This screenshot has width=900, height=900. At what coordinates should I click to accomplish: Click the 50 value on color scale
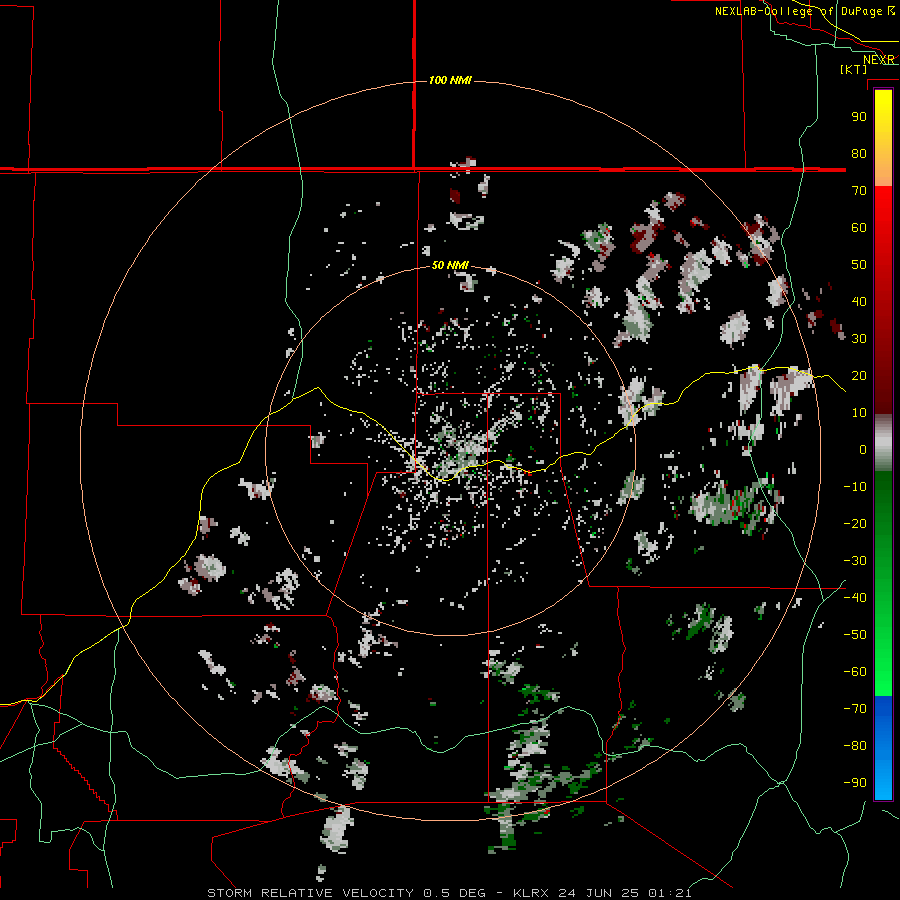859,265
